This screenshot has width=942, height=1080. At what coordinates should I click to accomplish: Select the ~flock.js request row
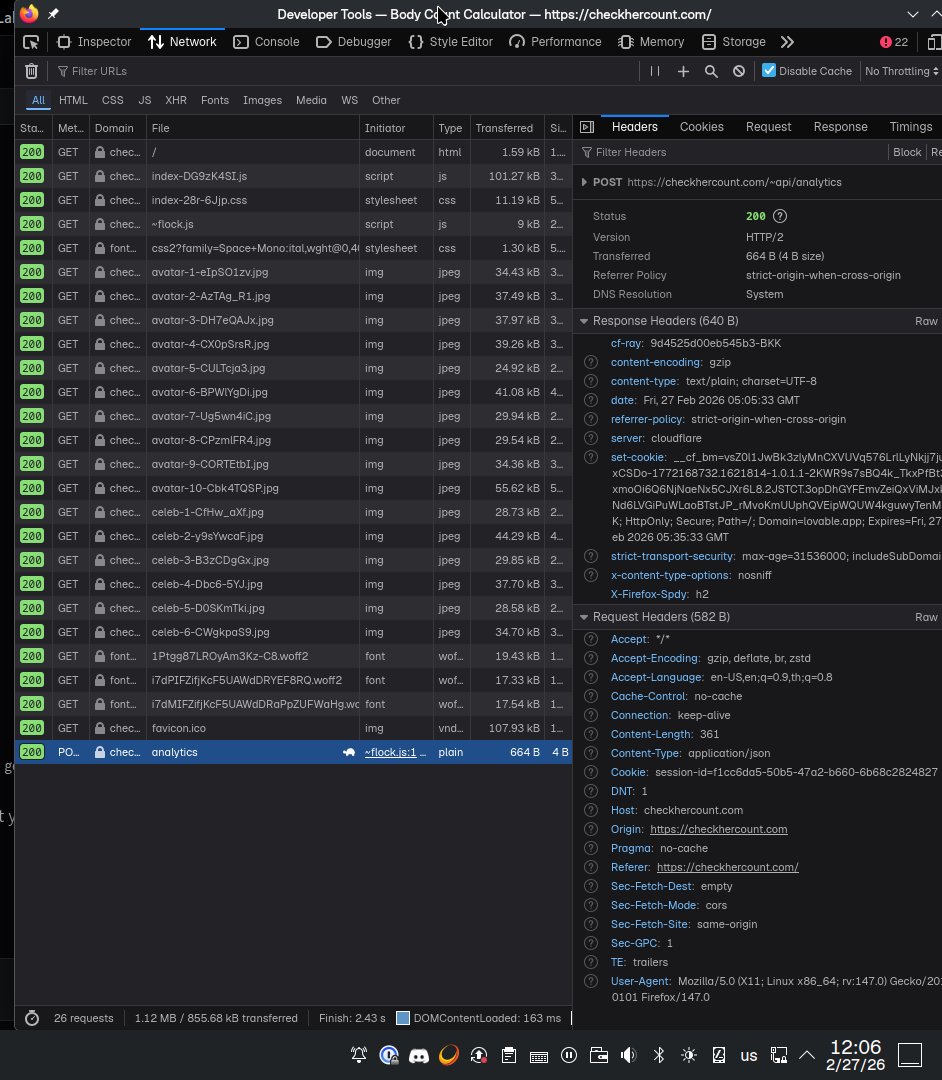[293, 225]
